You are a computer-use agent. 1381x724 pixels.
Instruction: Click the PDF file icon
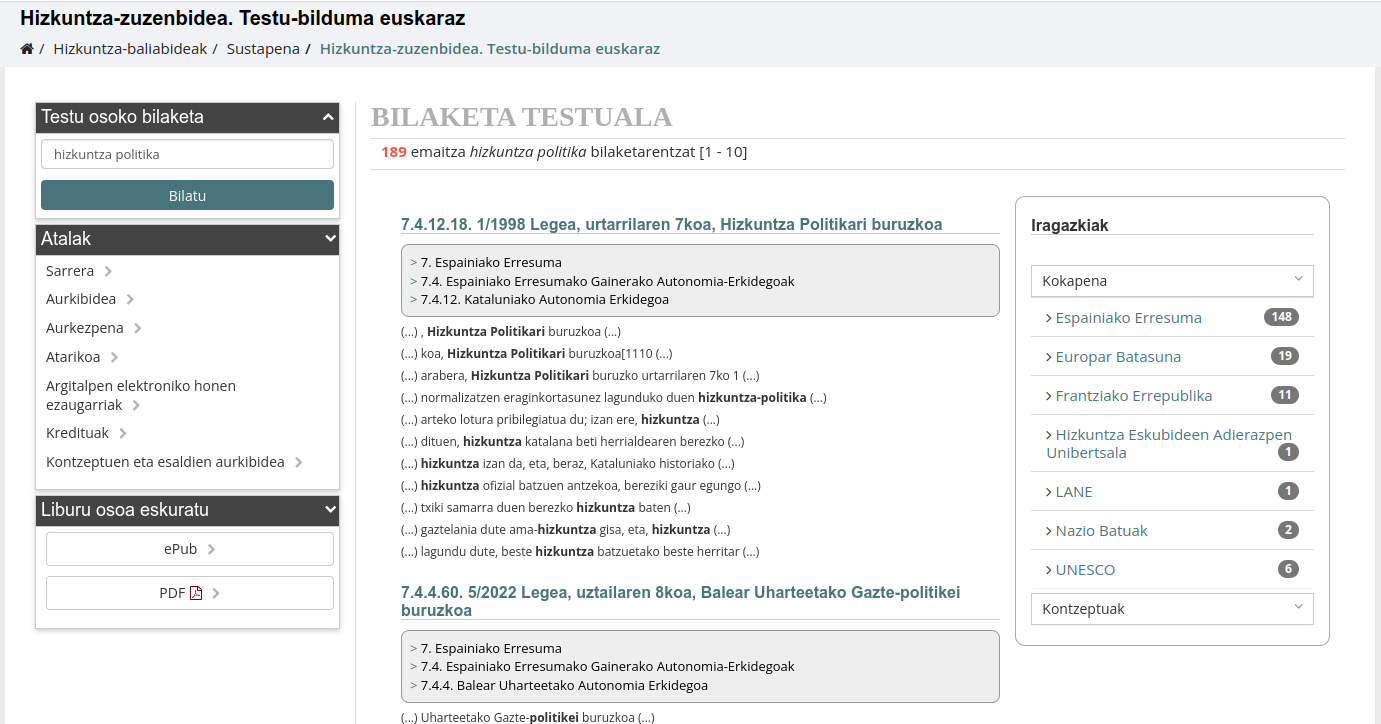[x=196, y=593]
